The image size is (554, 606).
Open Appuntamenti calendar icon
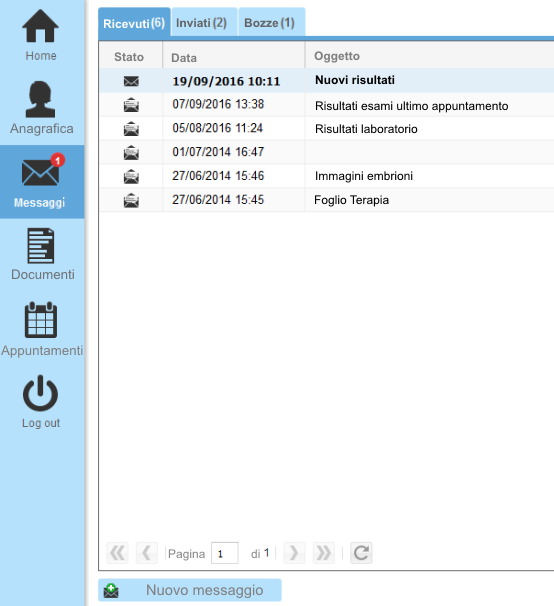[x=41, y=320]
